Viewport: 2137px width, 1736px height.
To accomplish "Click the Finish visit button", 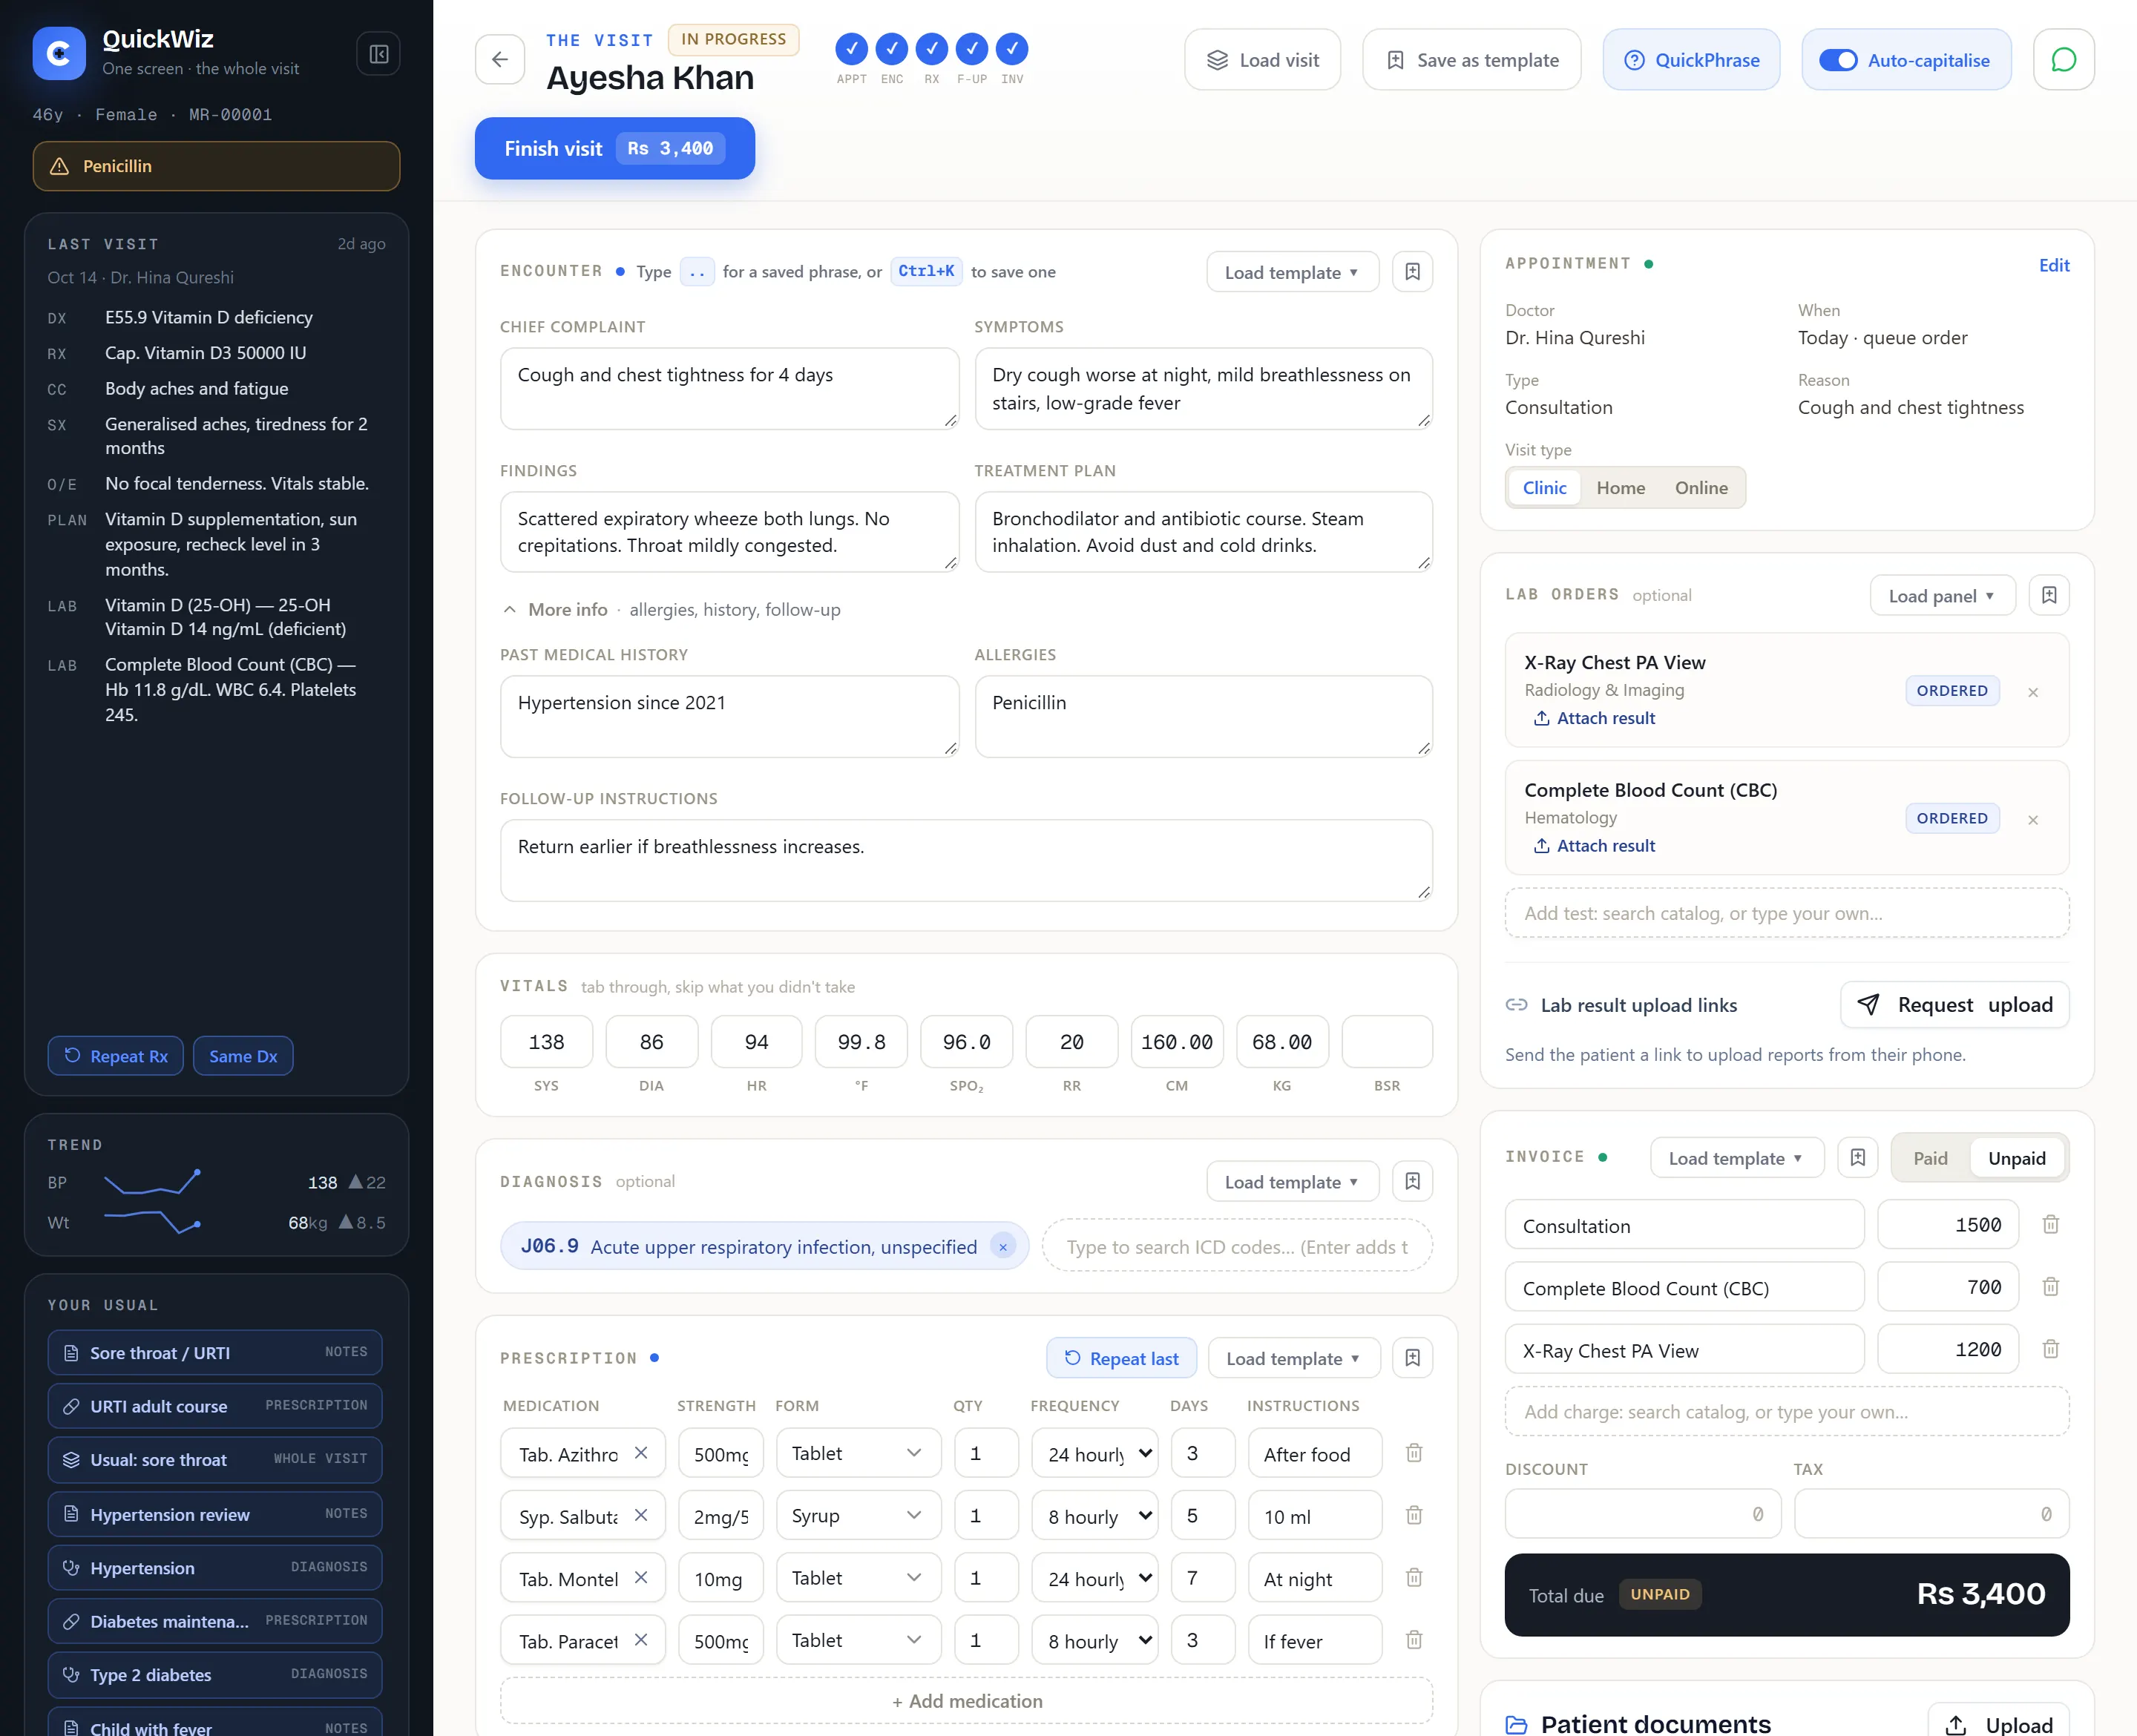I will click(x=614, y=148).
